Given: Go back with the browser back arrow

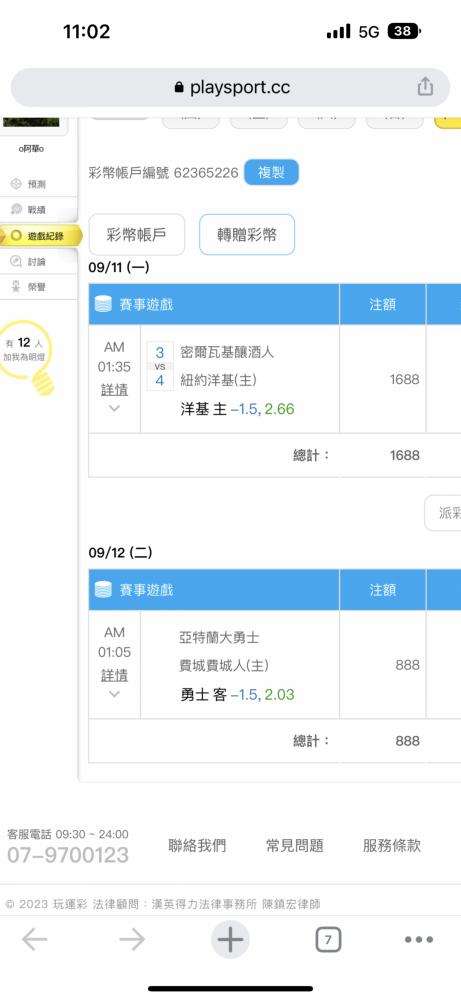Looking at the screenshot, I should tap(35, 939).
